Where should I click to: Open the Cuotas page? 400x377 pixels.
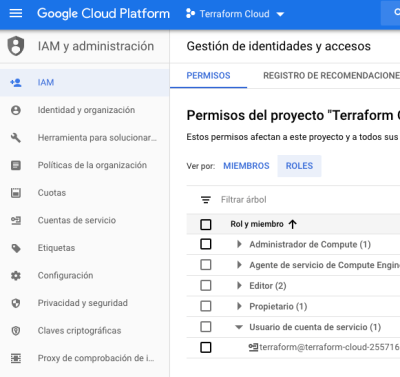[x=85, y=193]
